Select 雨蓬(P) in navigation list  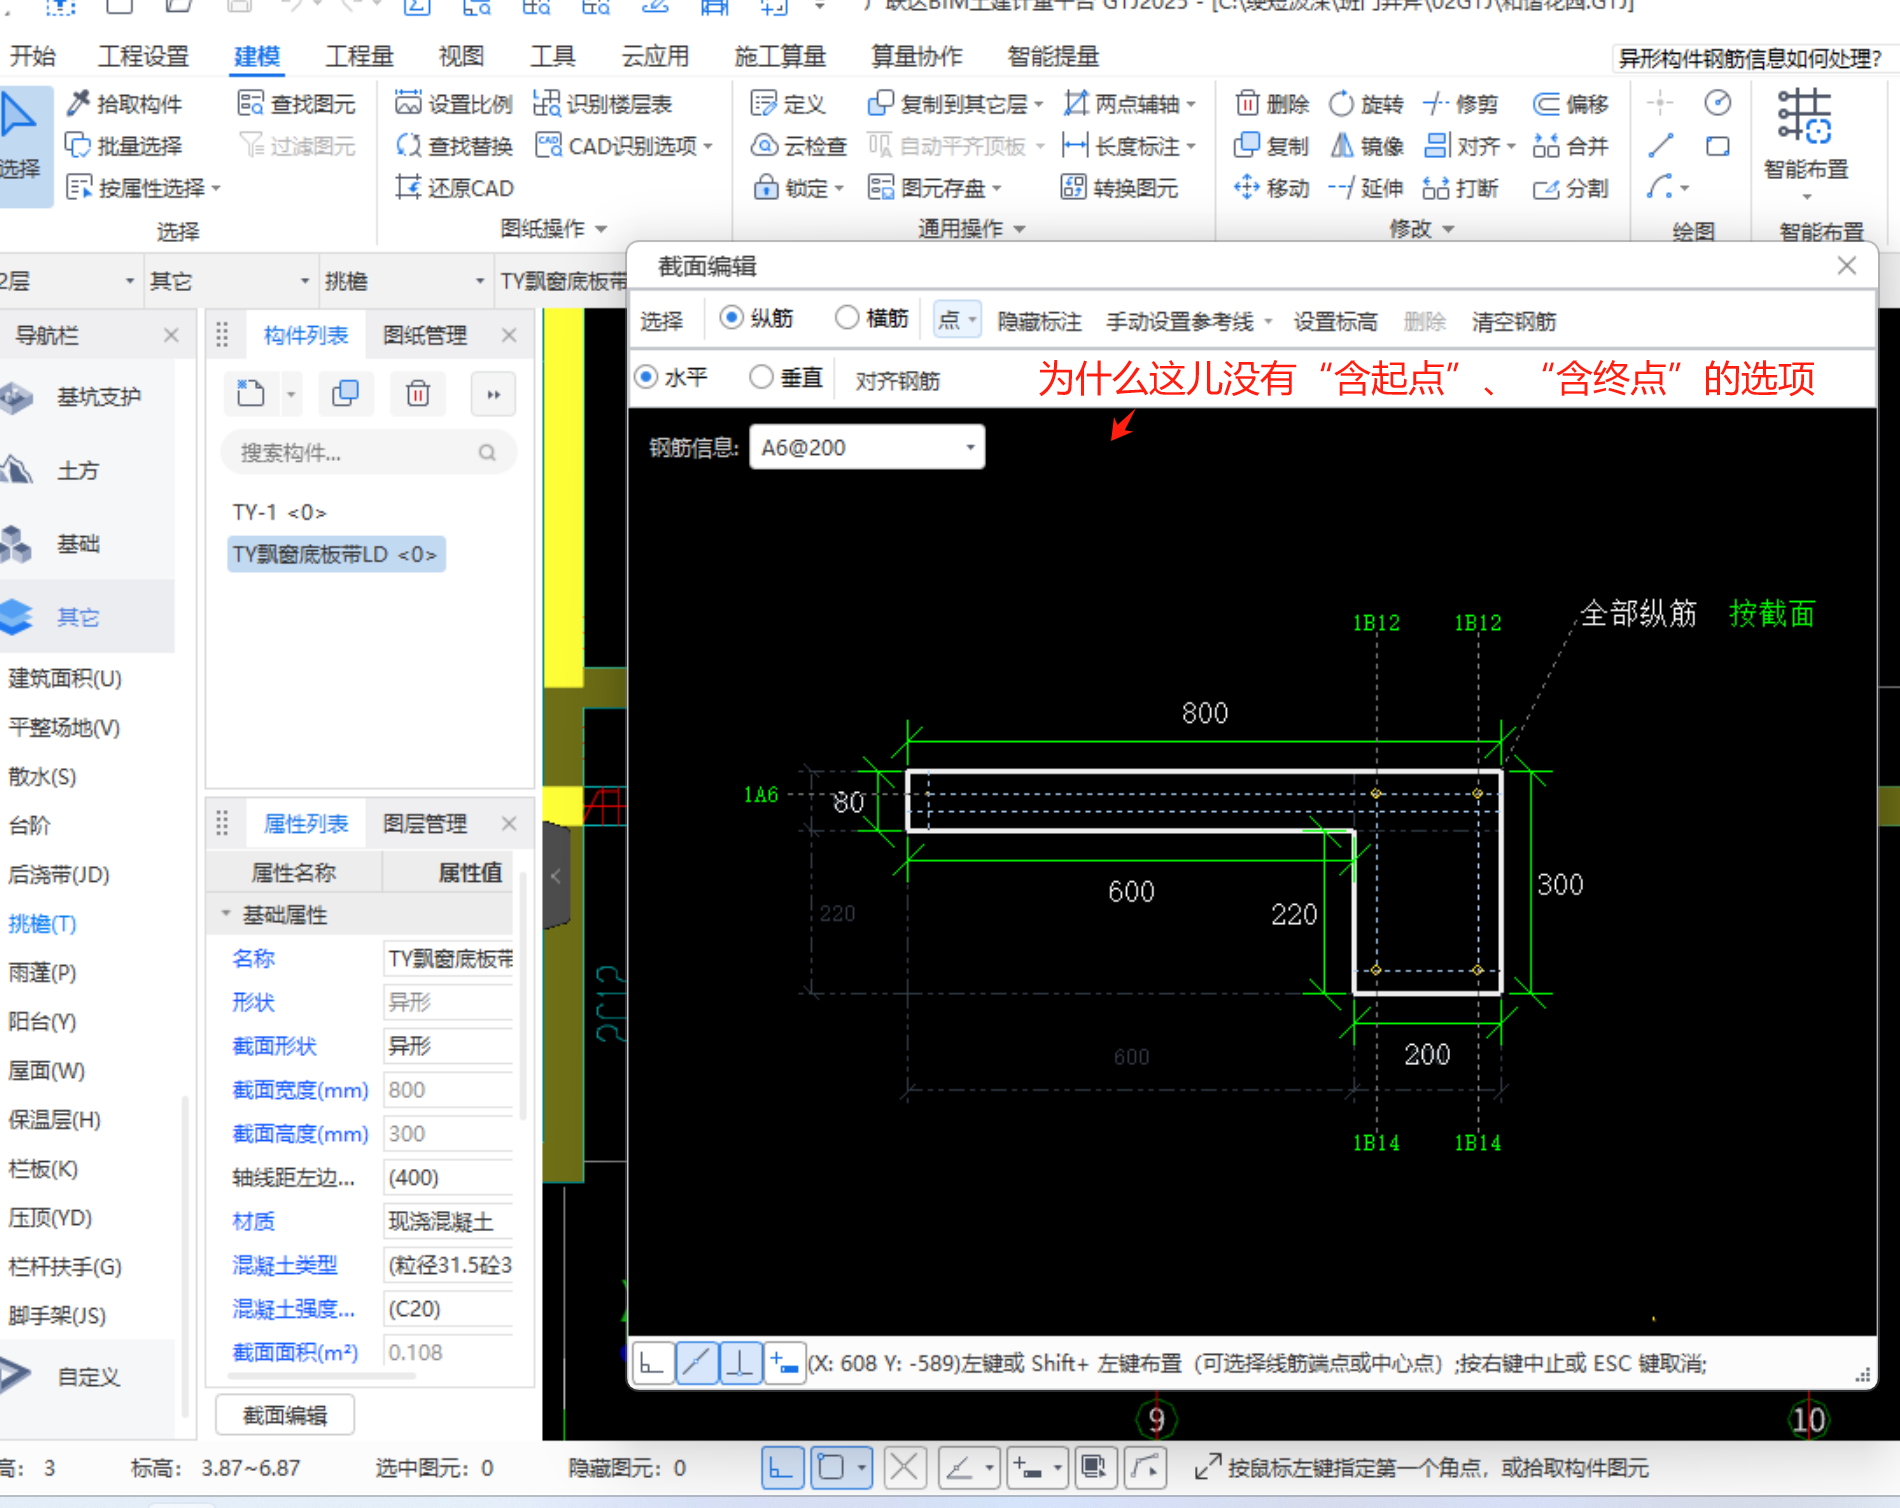(43, 972)
